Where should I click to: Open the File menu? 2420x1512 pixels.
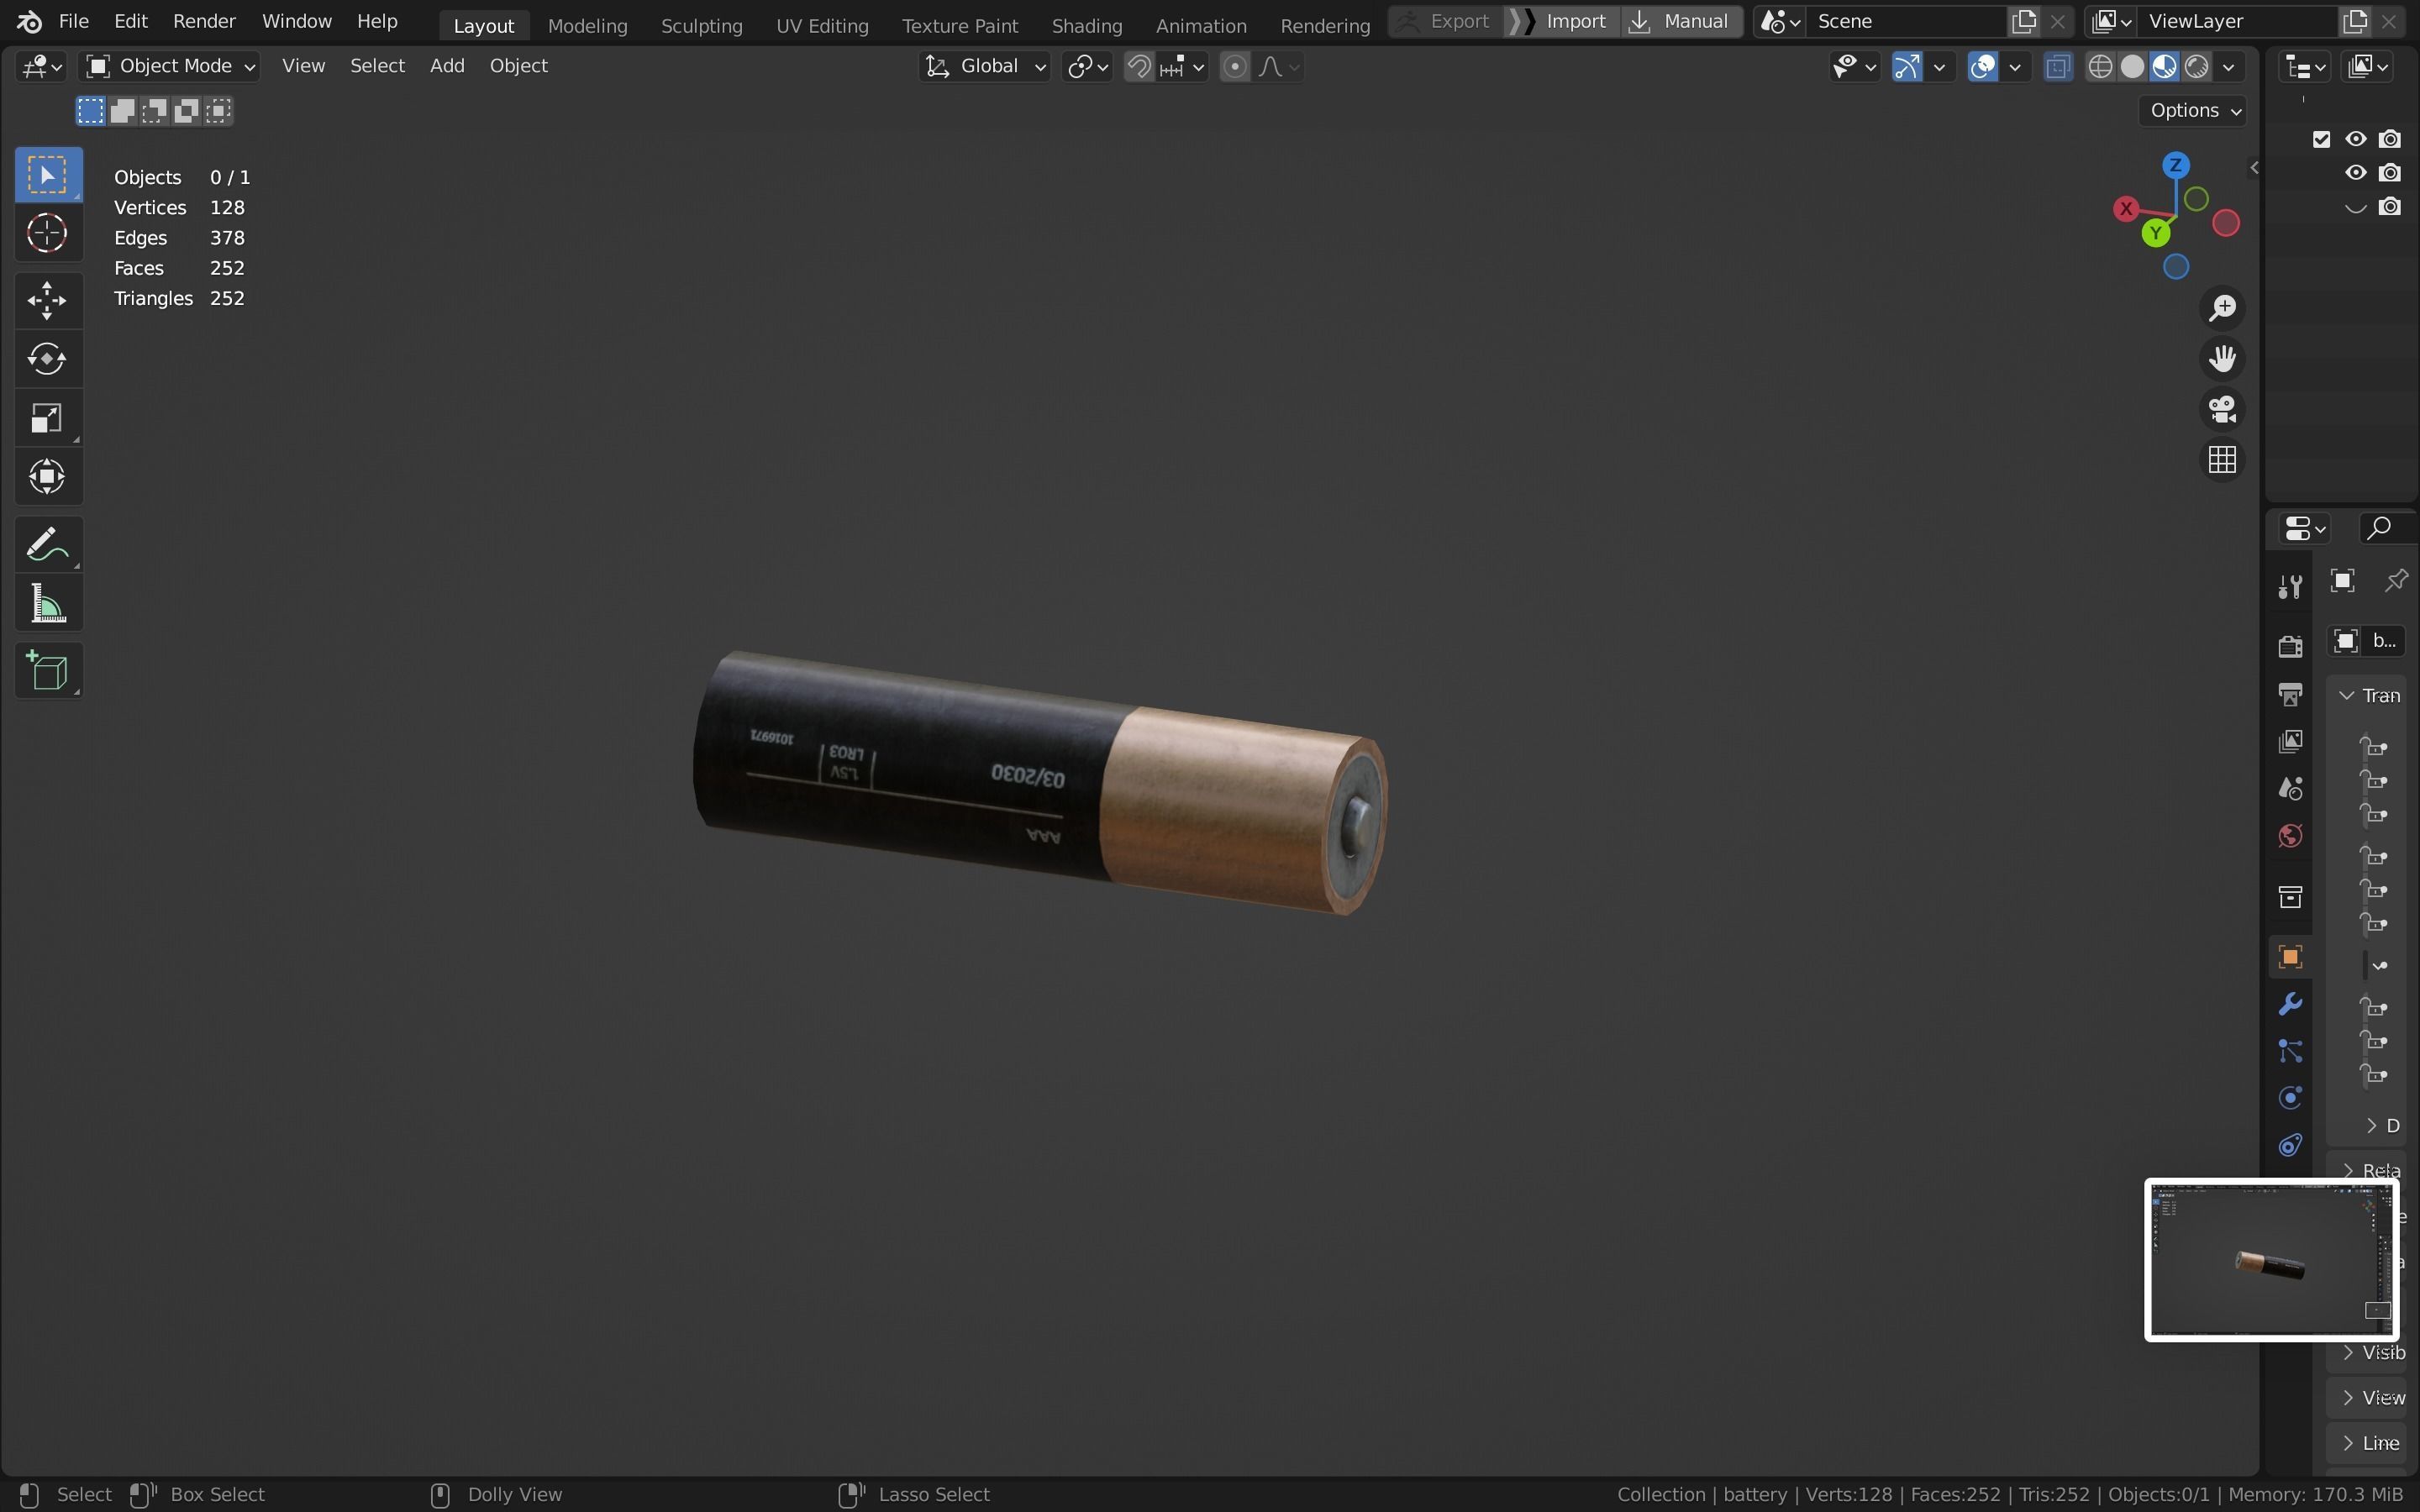(x=73, y=21)
